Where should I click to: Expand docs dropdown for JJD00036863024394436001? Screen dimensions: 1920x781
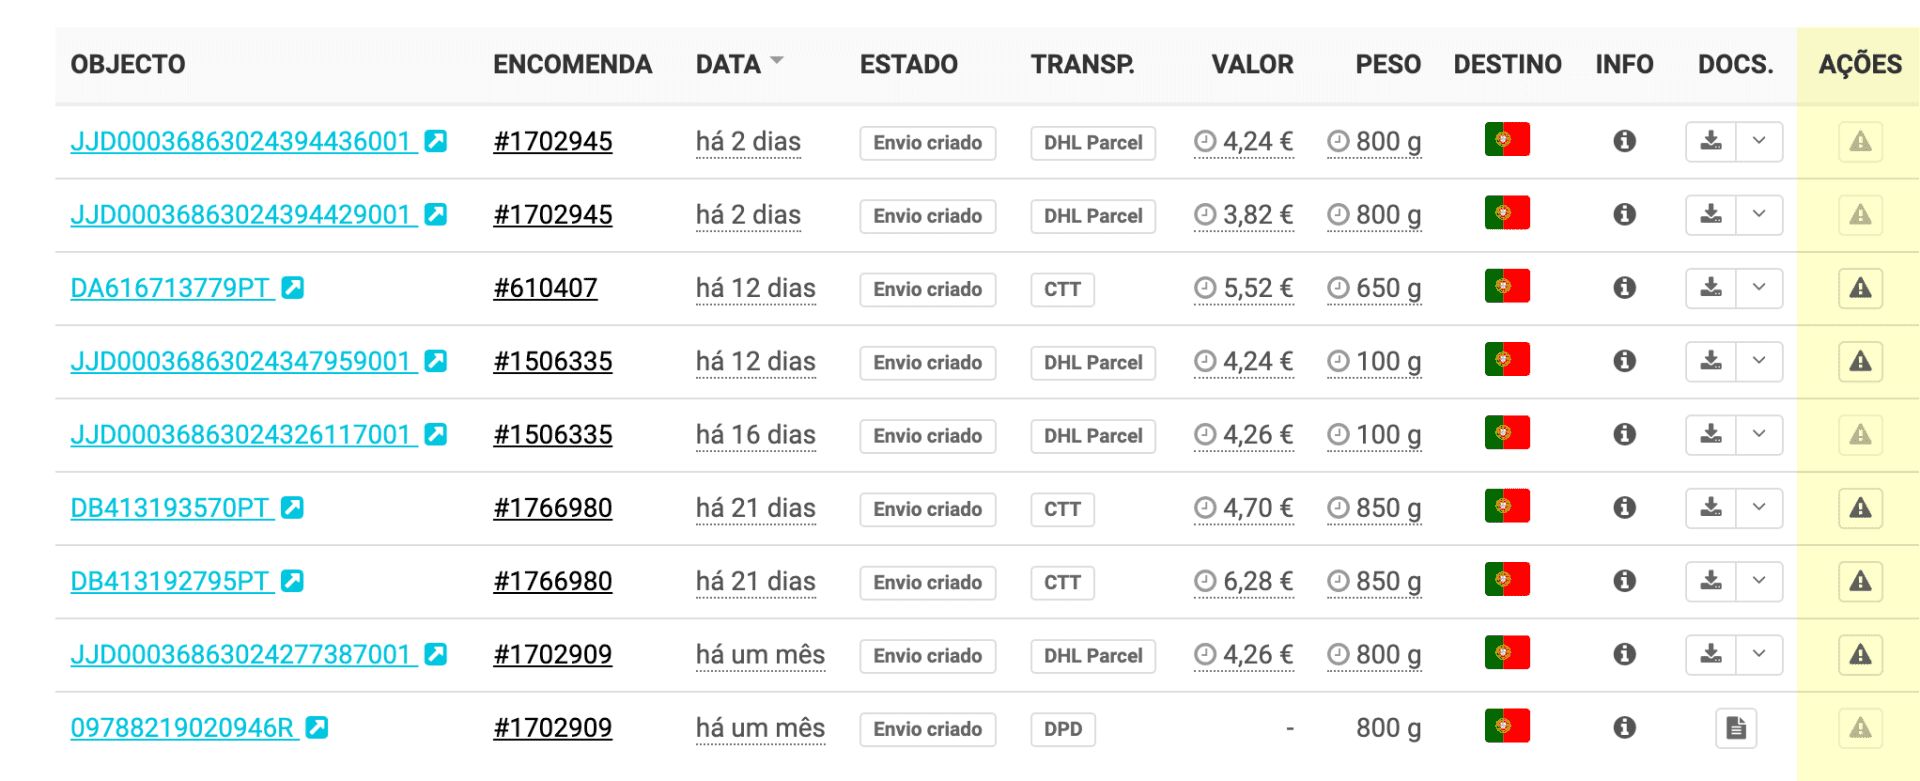[1759, 141]
